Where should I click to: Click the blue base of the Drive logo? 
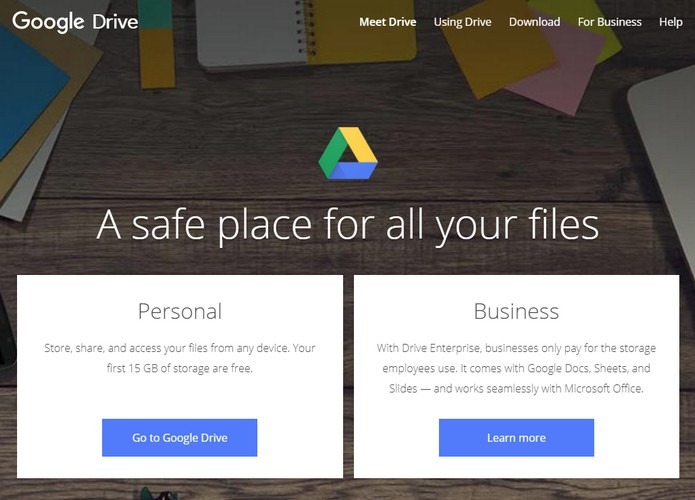pyautogui.click(x=354, y=171)
